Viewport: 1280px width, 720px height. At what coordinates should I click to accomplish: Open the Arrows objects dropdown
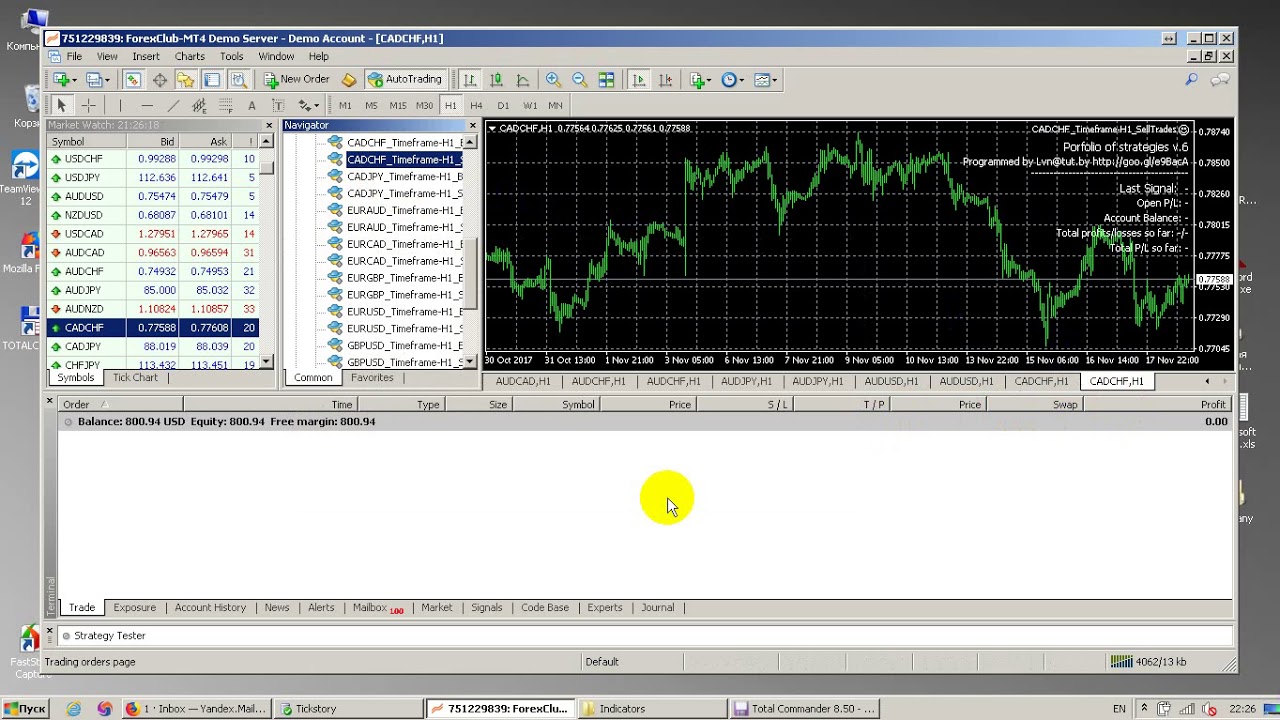(308, 105)
